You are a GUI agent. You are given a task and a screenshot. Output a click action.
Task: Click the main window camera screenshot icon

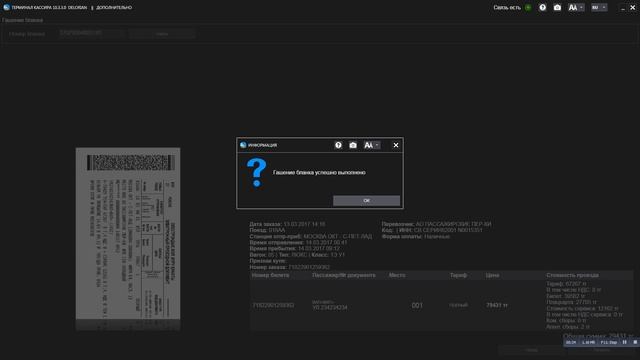[x=557, y=7]
